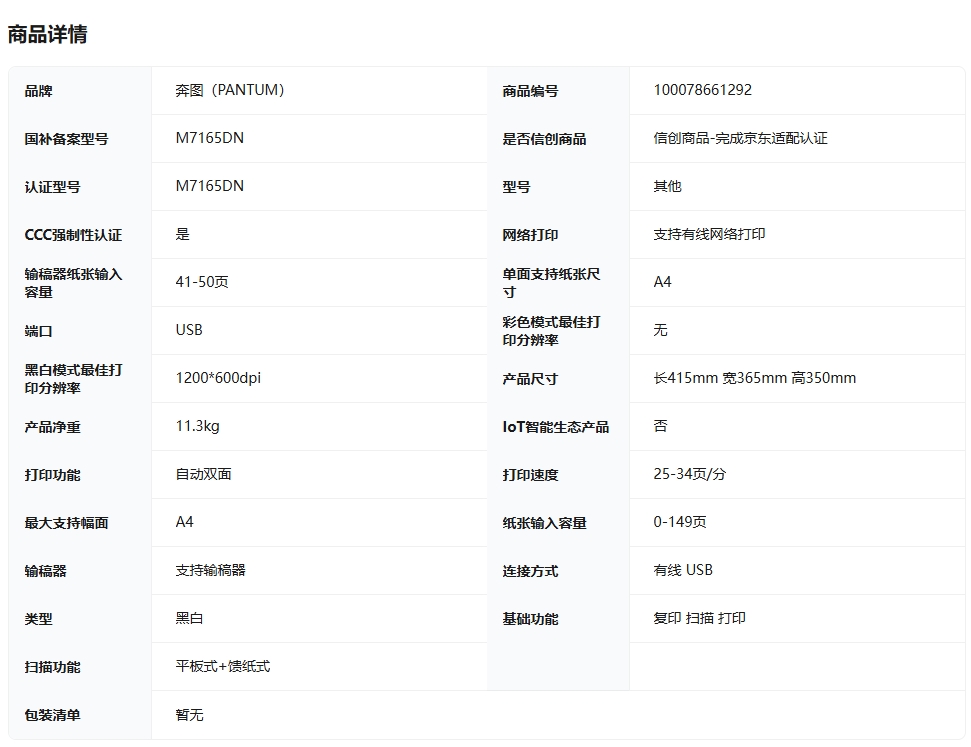The image size is (971, 747).
Task: Click the 支持有线网络打印 network printing value
Action: tap(709, 234)
